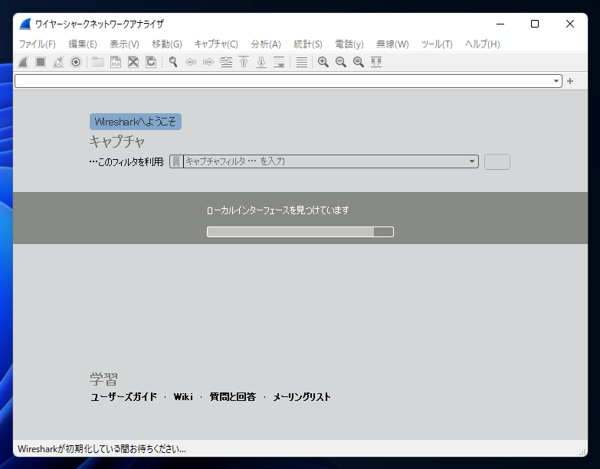This screenshot has width=600, height=469.
Task: Open the メーリングリスト link
Action: [302, 397]
